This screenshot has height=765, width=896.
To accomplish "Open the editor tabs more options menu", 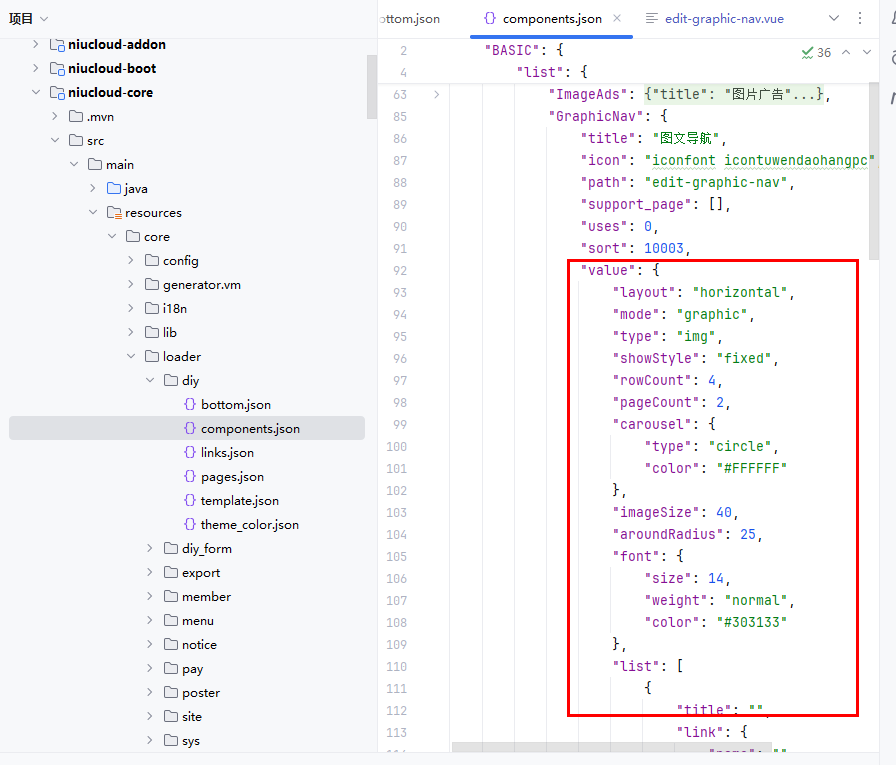I will pos(860,18).
